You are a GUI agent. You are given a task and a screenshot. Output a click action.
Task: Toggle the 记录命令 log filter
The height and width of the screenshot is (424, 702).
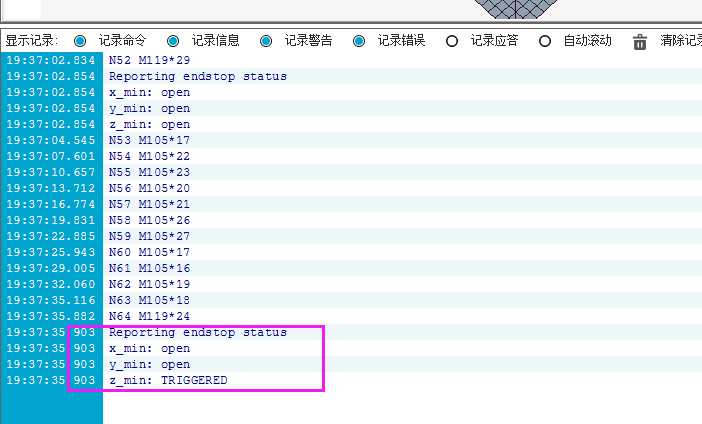(x=80, y=41)
